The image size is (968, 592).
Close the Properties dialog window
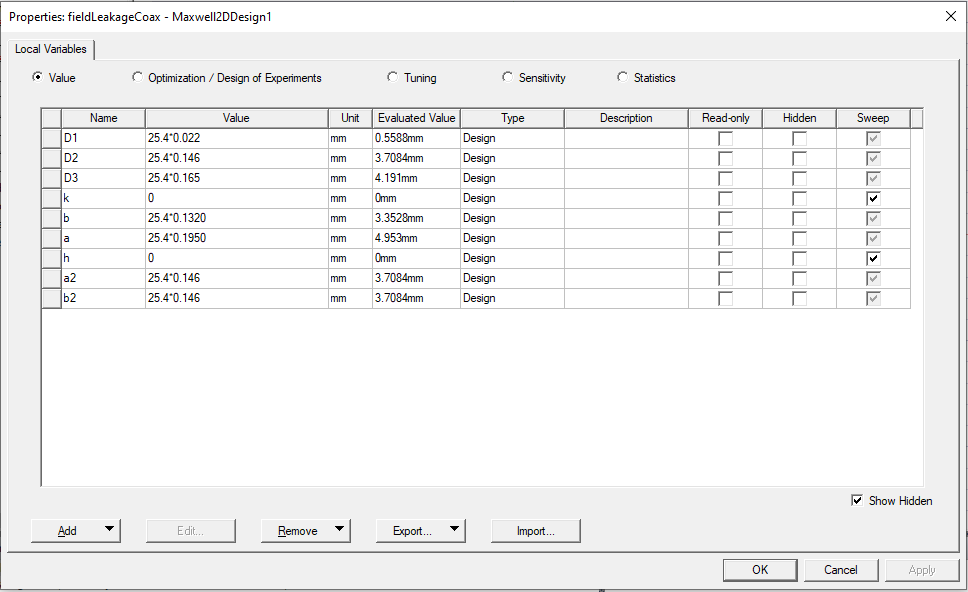point(949,15)
